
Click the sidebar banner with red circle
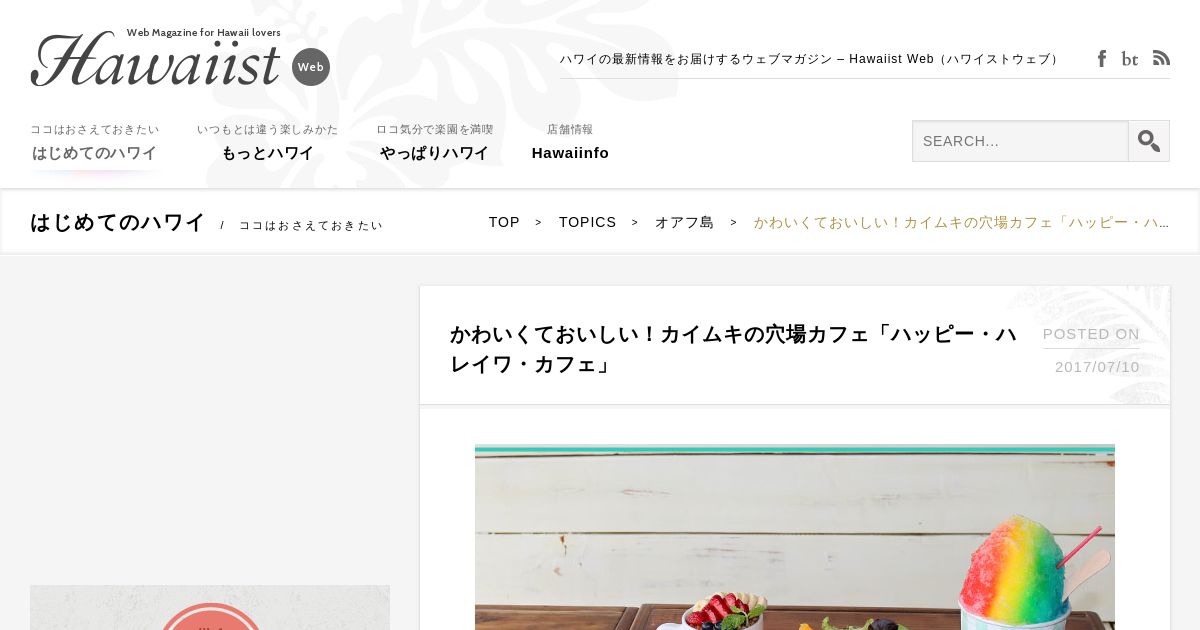coord(210,607)
